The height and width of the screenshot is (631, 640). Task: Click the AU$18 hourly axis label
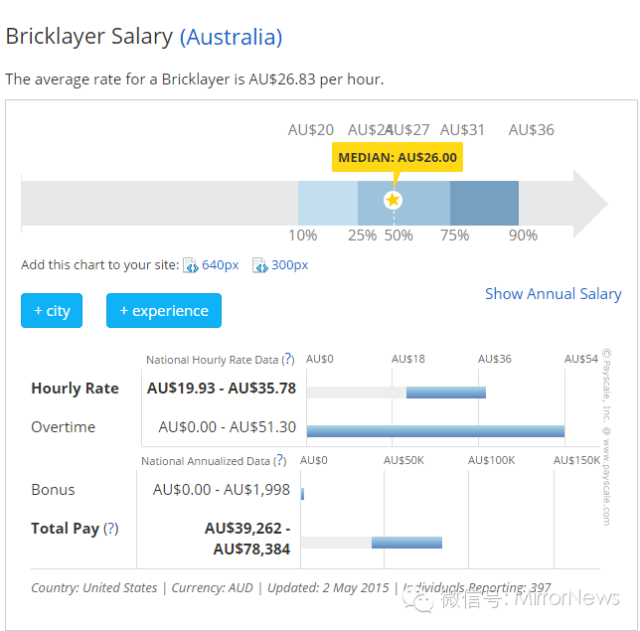(x=408, y=359)
